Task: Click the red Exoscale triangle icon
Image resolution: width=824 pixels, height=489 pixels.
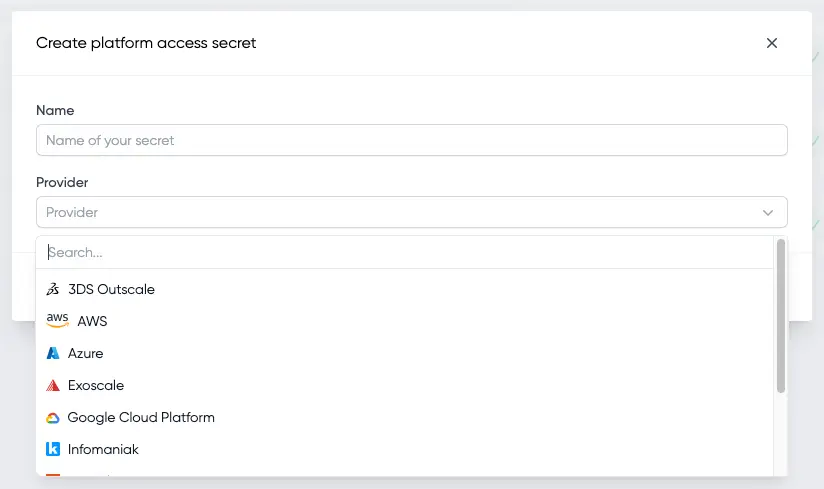Action: click(53, 386)
